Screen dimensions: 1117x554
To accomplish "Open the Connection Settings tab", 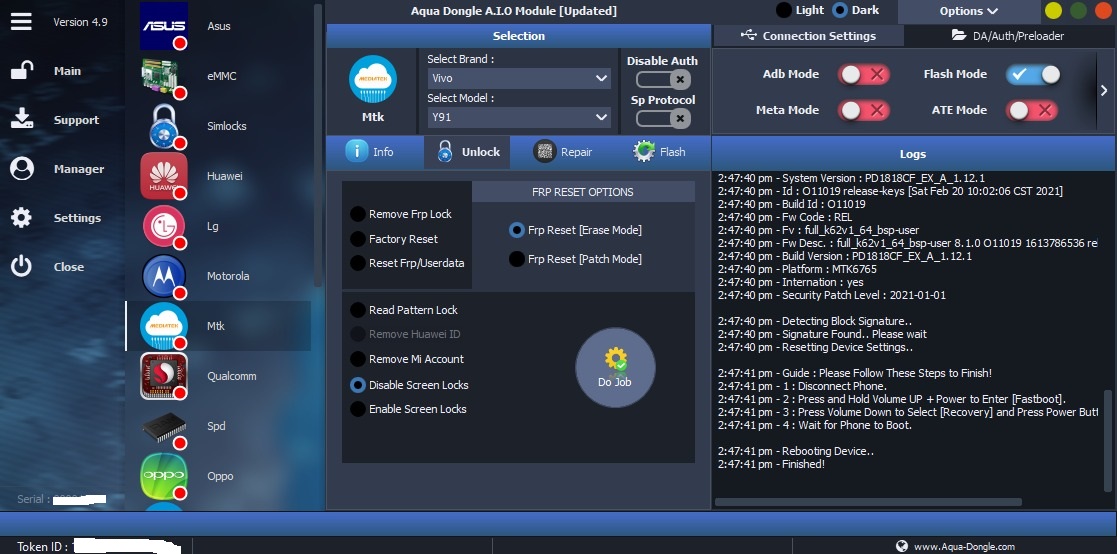I will (x=809, y=36).
